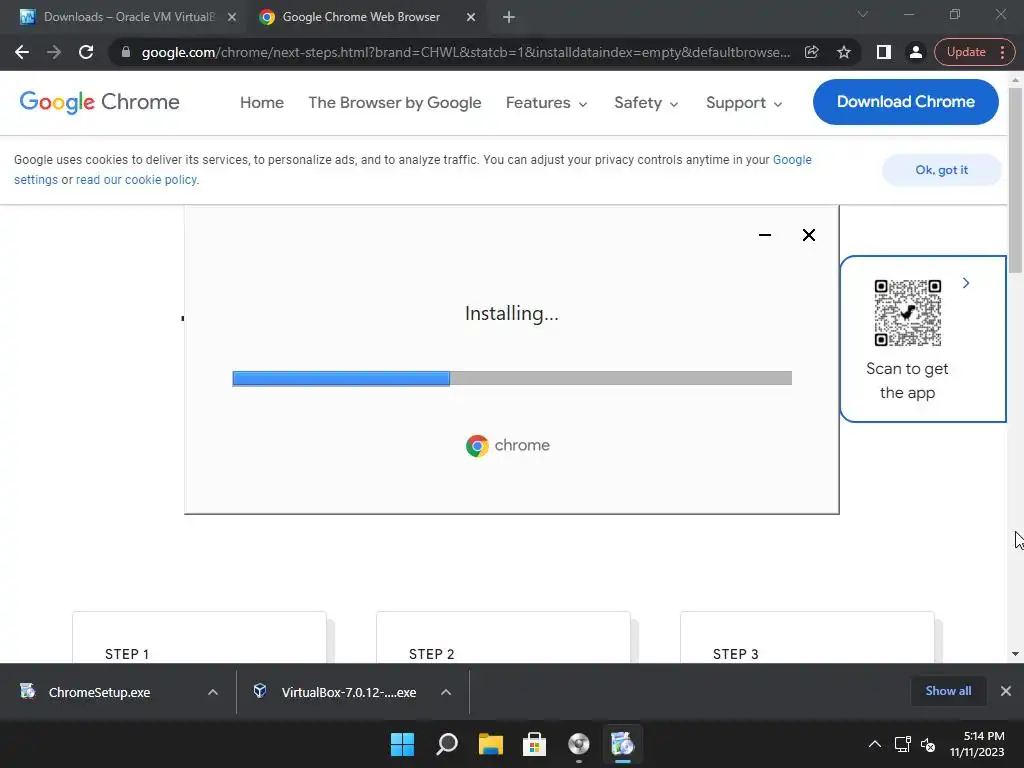Click the STEP 1 card
The width and height of the screenshot is (1024, 768).
(199, 638)
